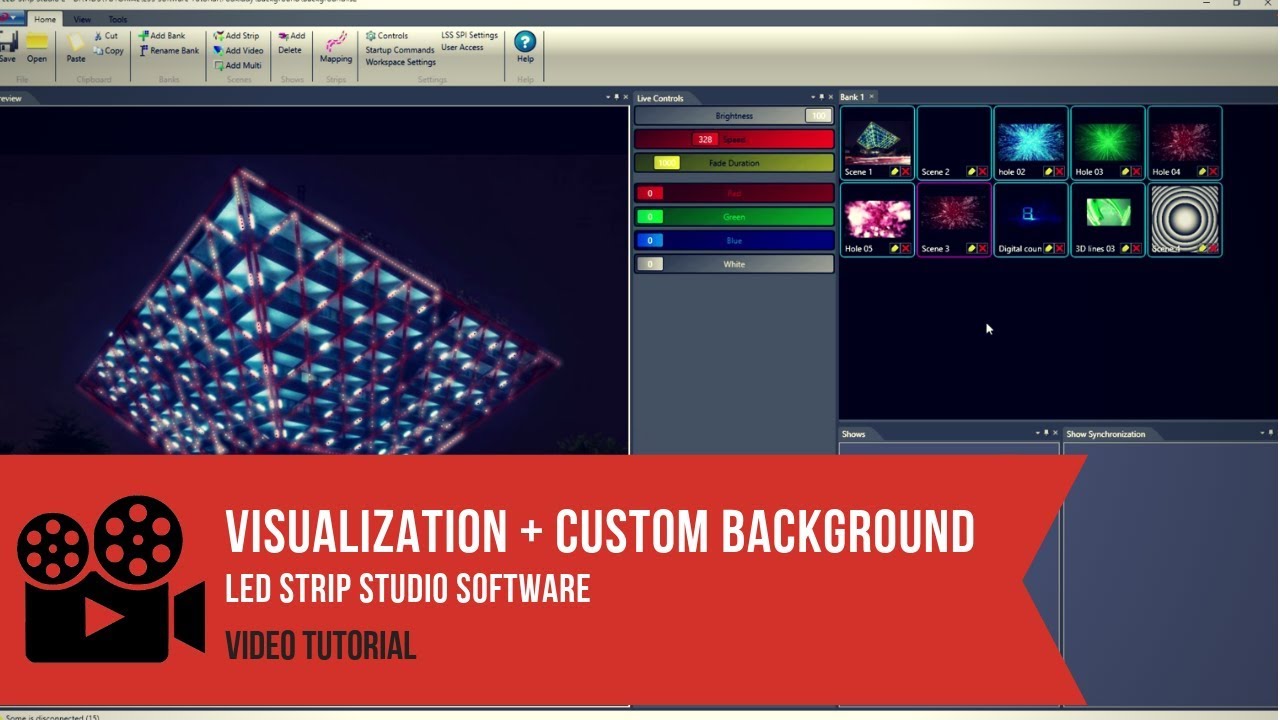The width and height of the screenshot is (1280, 720).
Task: Open the application menu button dropdown
Action: [11, 18]
